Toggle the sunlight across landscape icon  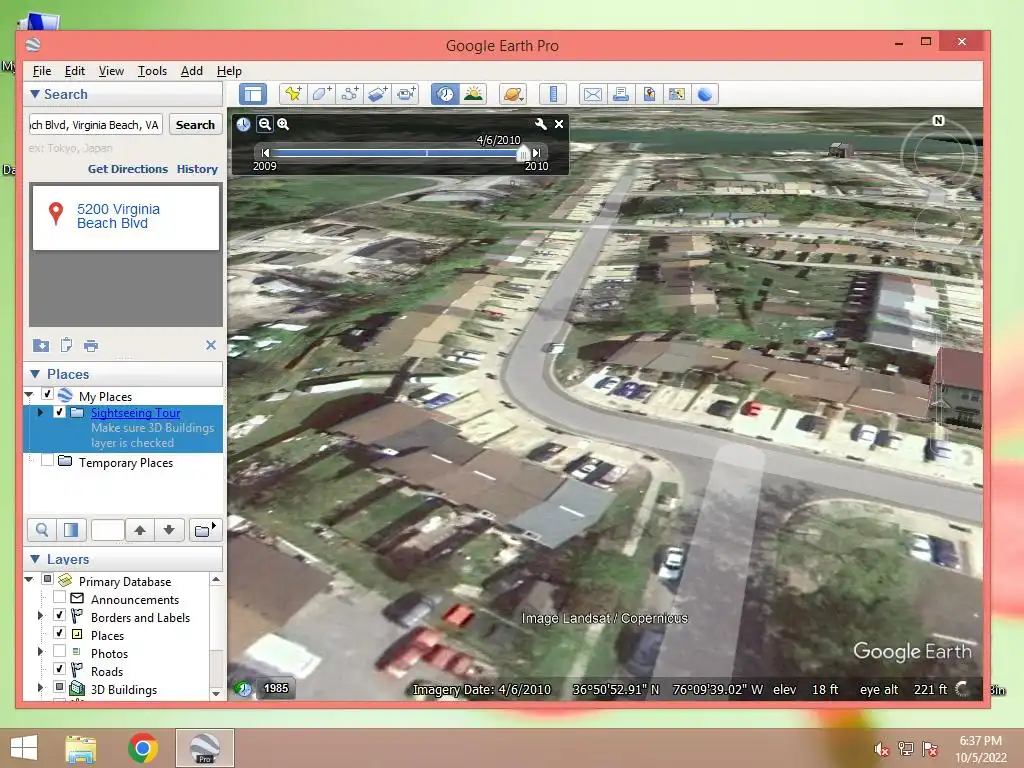pos(473,95)
